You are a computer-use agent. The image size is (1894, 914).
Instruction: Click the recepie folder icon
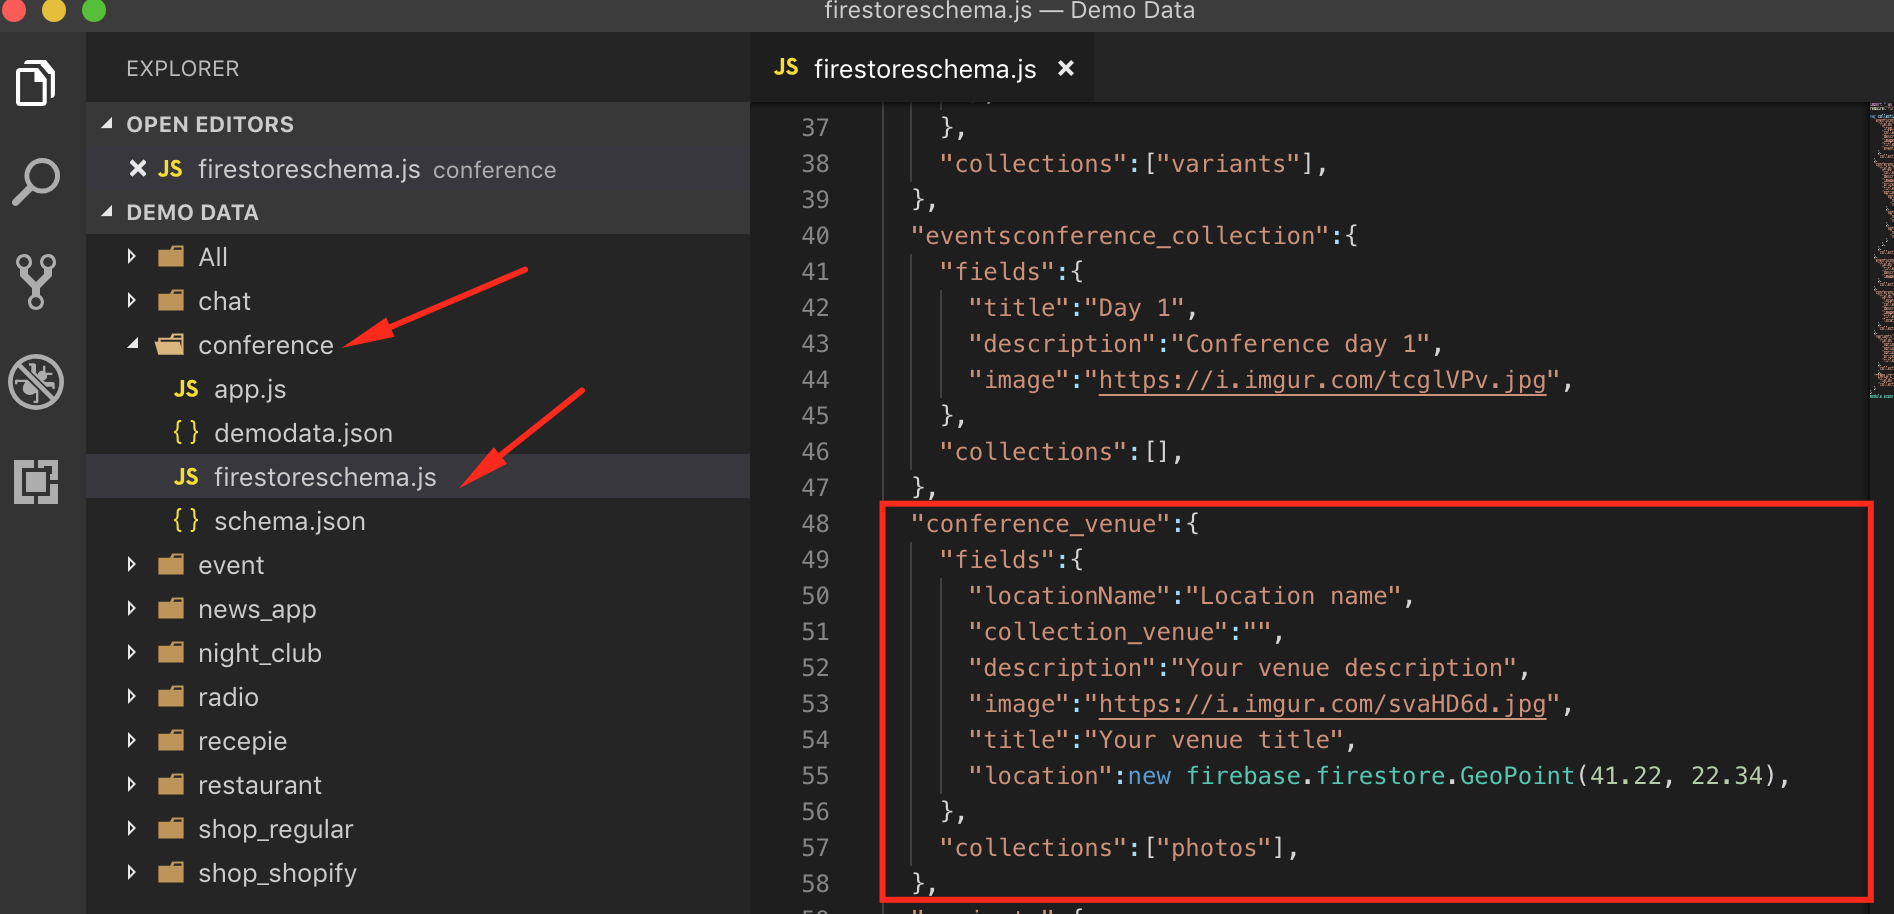click(171, 741)
